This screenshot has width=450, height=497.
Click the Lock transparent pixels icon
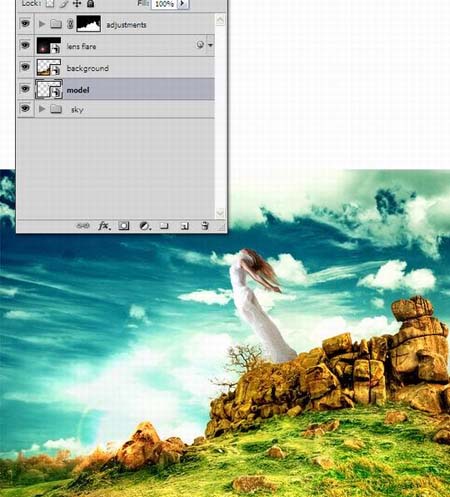tap(50, 4)
